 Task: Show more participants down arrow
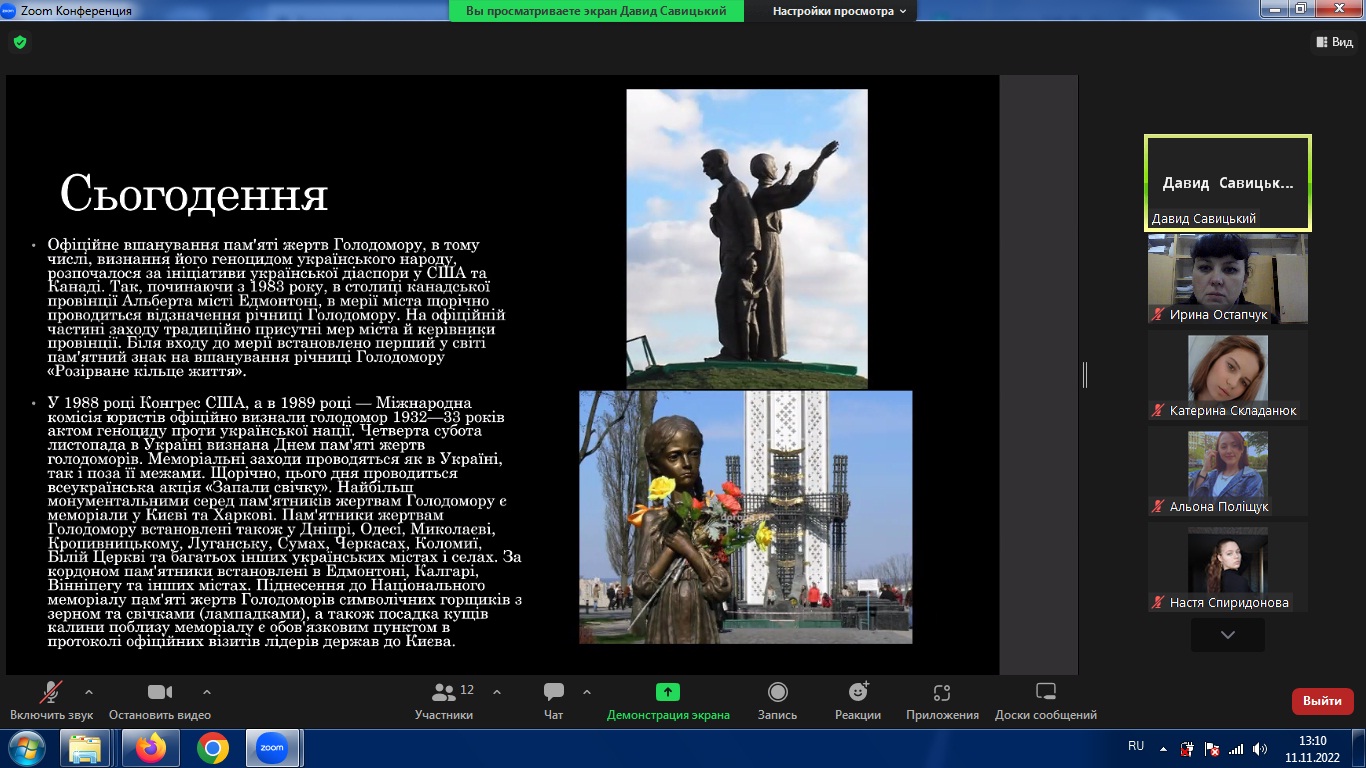pos(1228,634)
